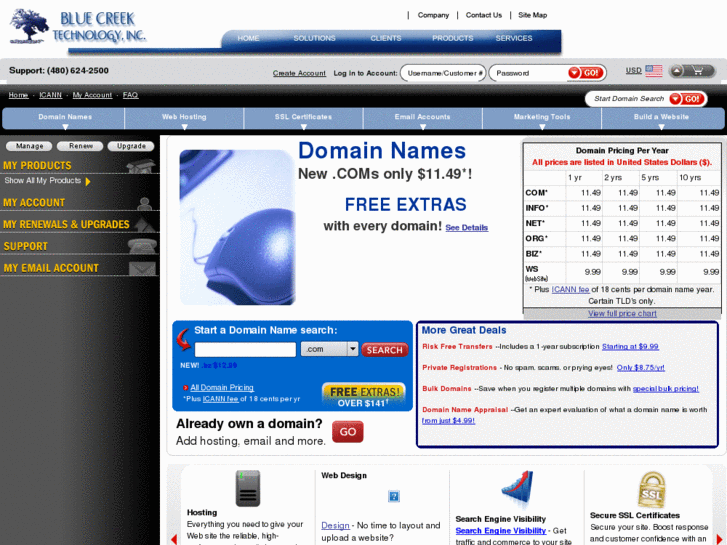Expand Show All My Products arrow
This screenshot has height=545, width=727.
point(88,181)
